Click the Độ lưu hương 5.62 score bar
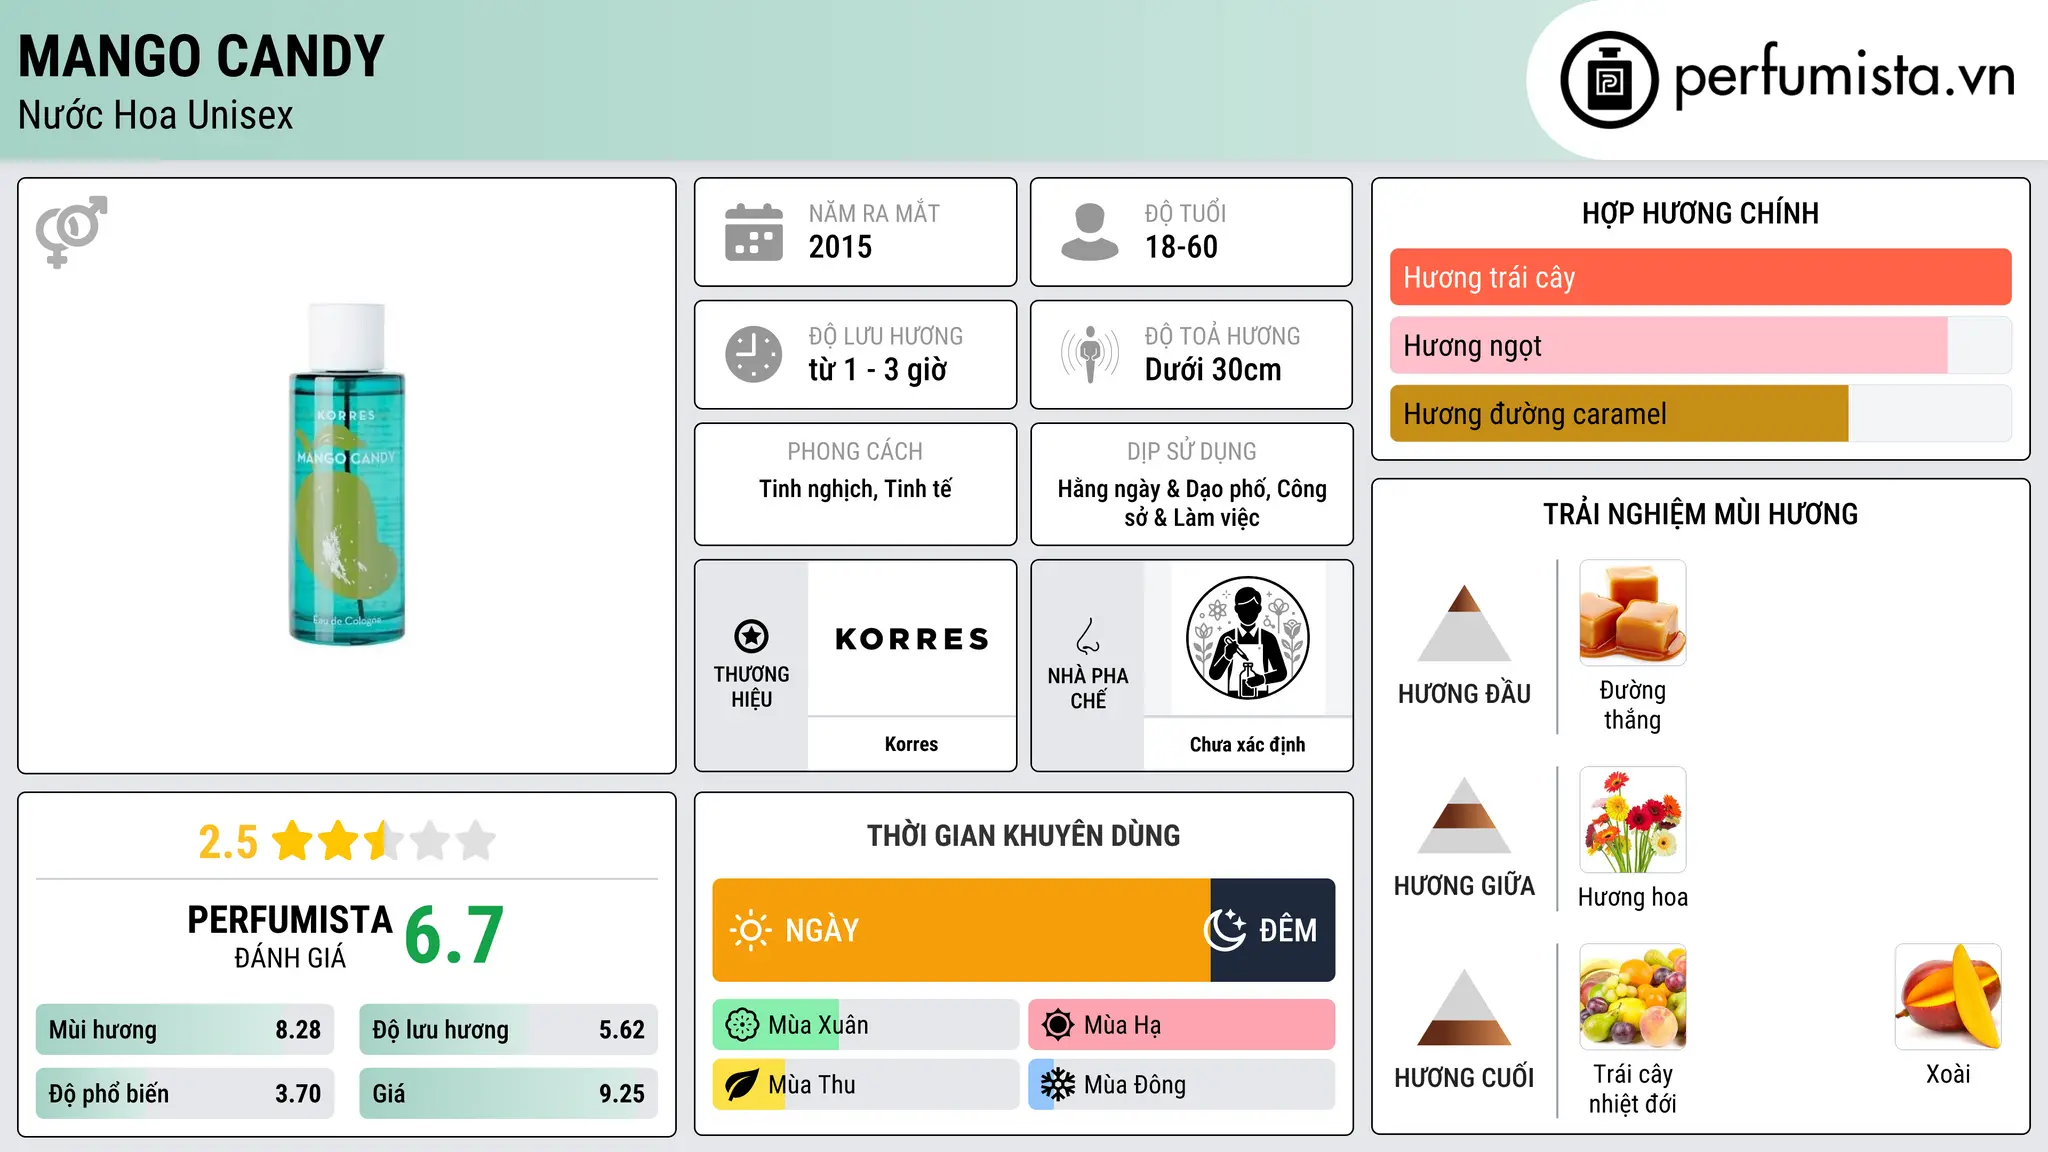 [508, 1030]
